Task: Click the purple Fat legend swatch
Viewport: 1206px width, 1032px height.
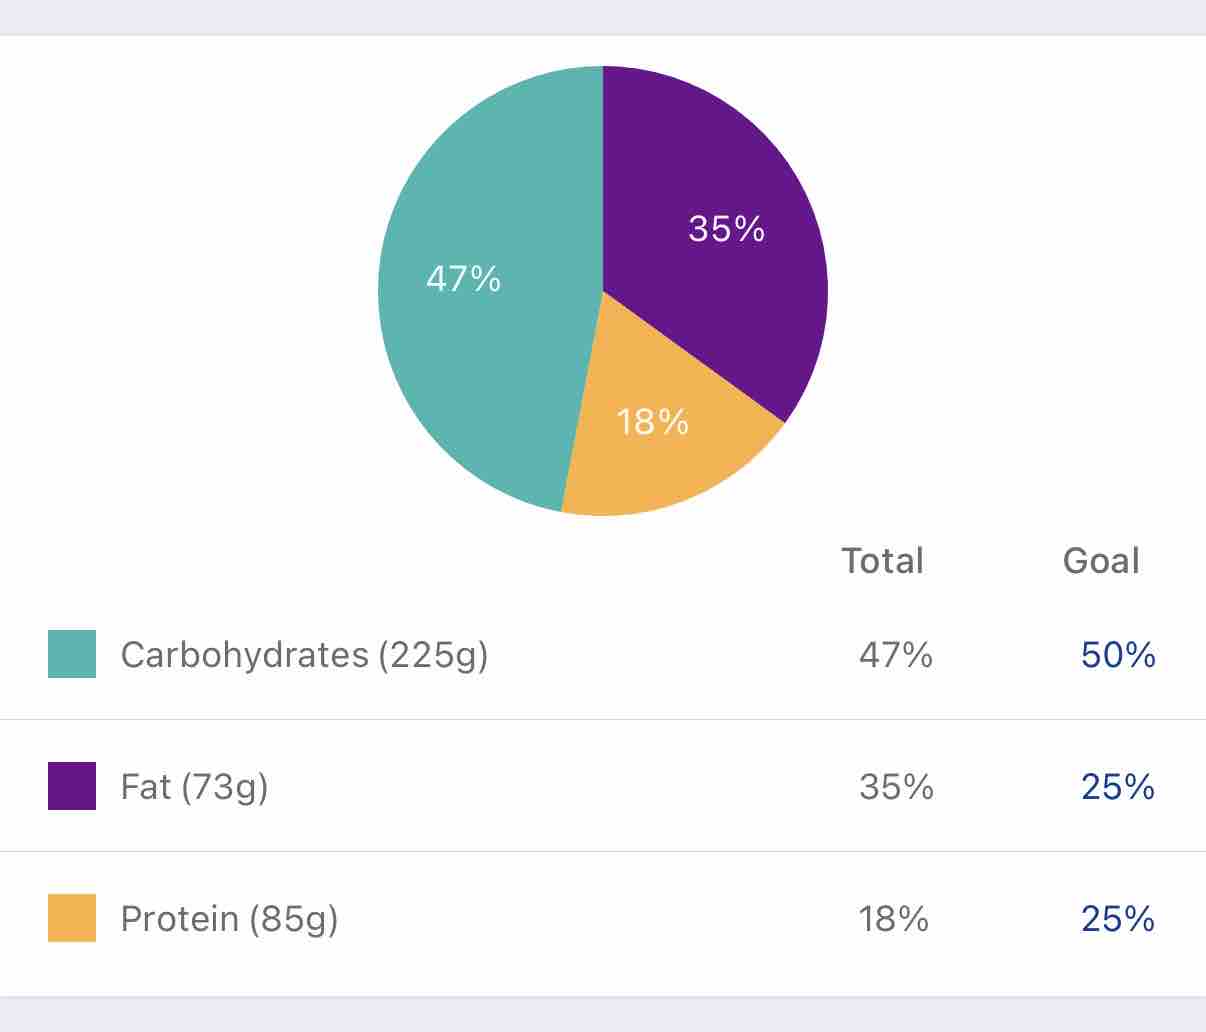Action: [72, 786]
